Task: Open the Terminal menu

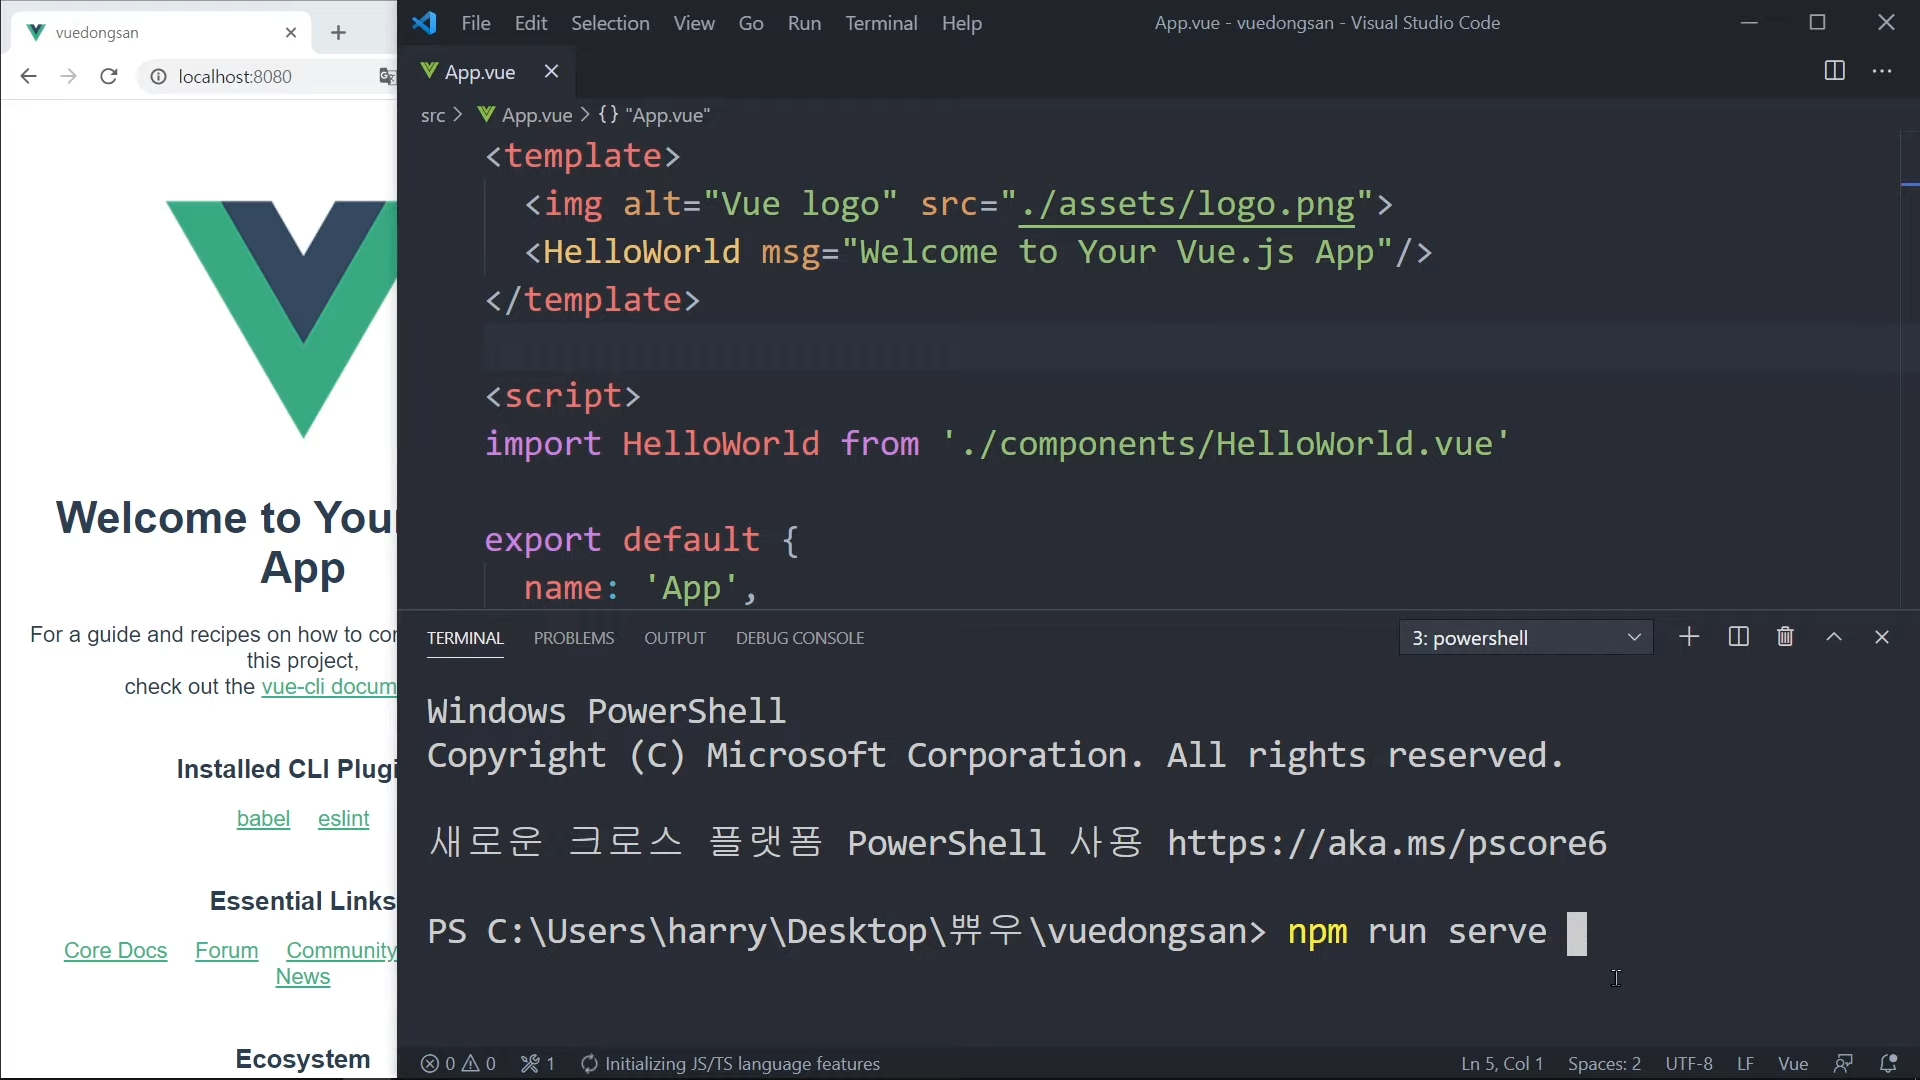Action: (x=881, y=23)
